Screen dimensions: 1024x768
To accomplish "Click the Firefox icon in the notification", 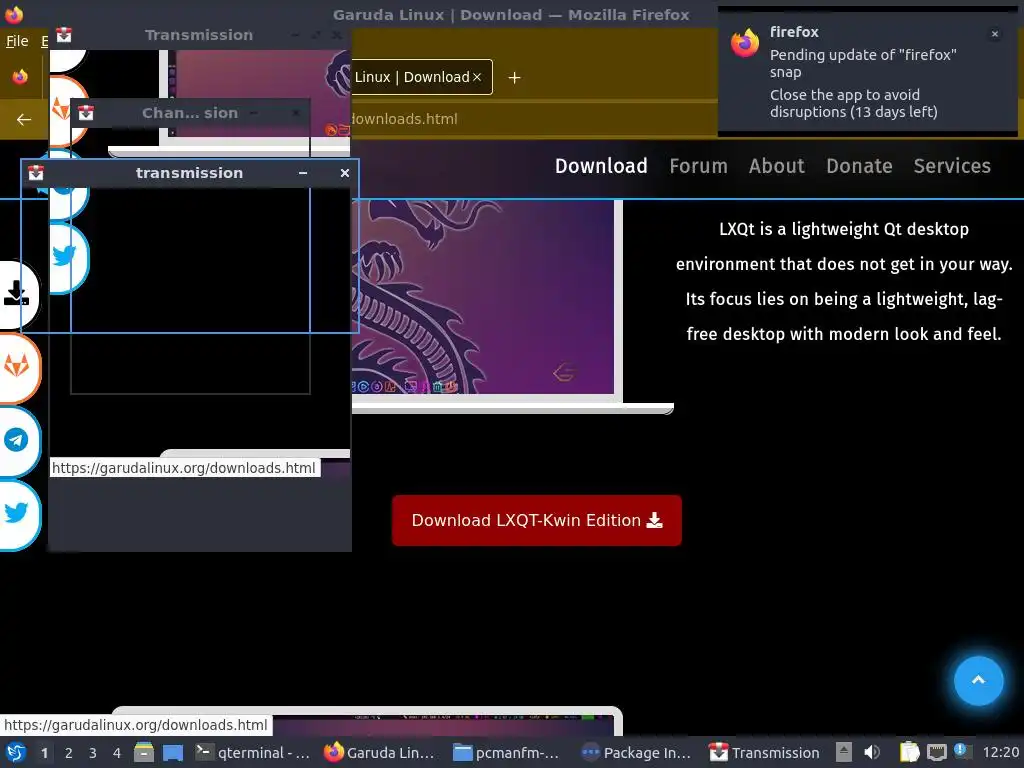I will coord(744,43).
